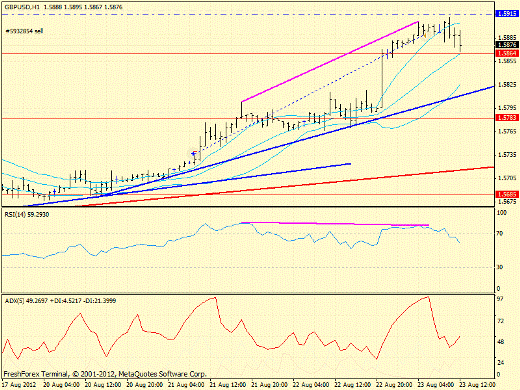This screenshot has height=390, width=520.
Task: Select the magenta divergence line on RSI panel
Action: [x=334, y=224]
